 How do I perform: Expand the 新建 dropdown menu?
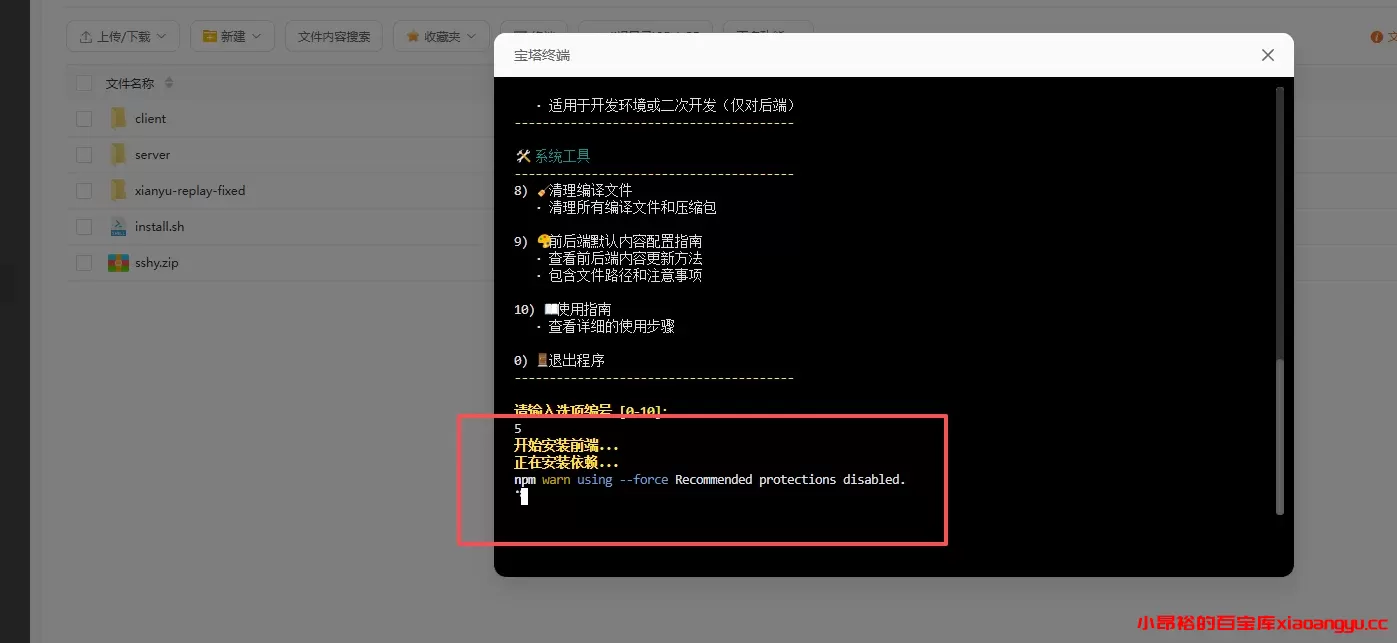[x=256, y=35]
